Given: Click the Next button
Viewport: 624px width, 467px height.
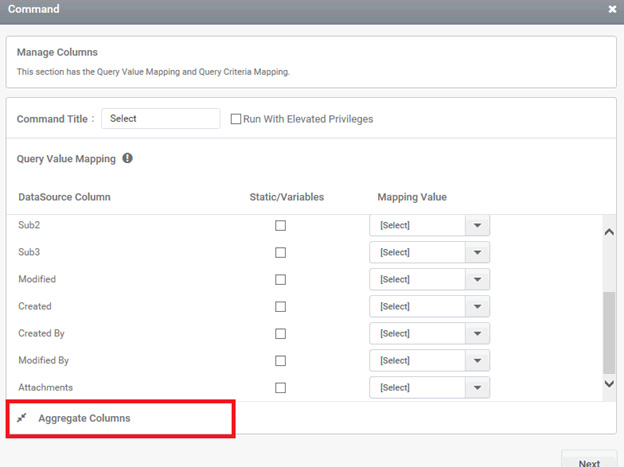Looking at the screenshot, I should (x=589, y=462).
